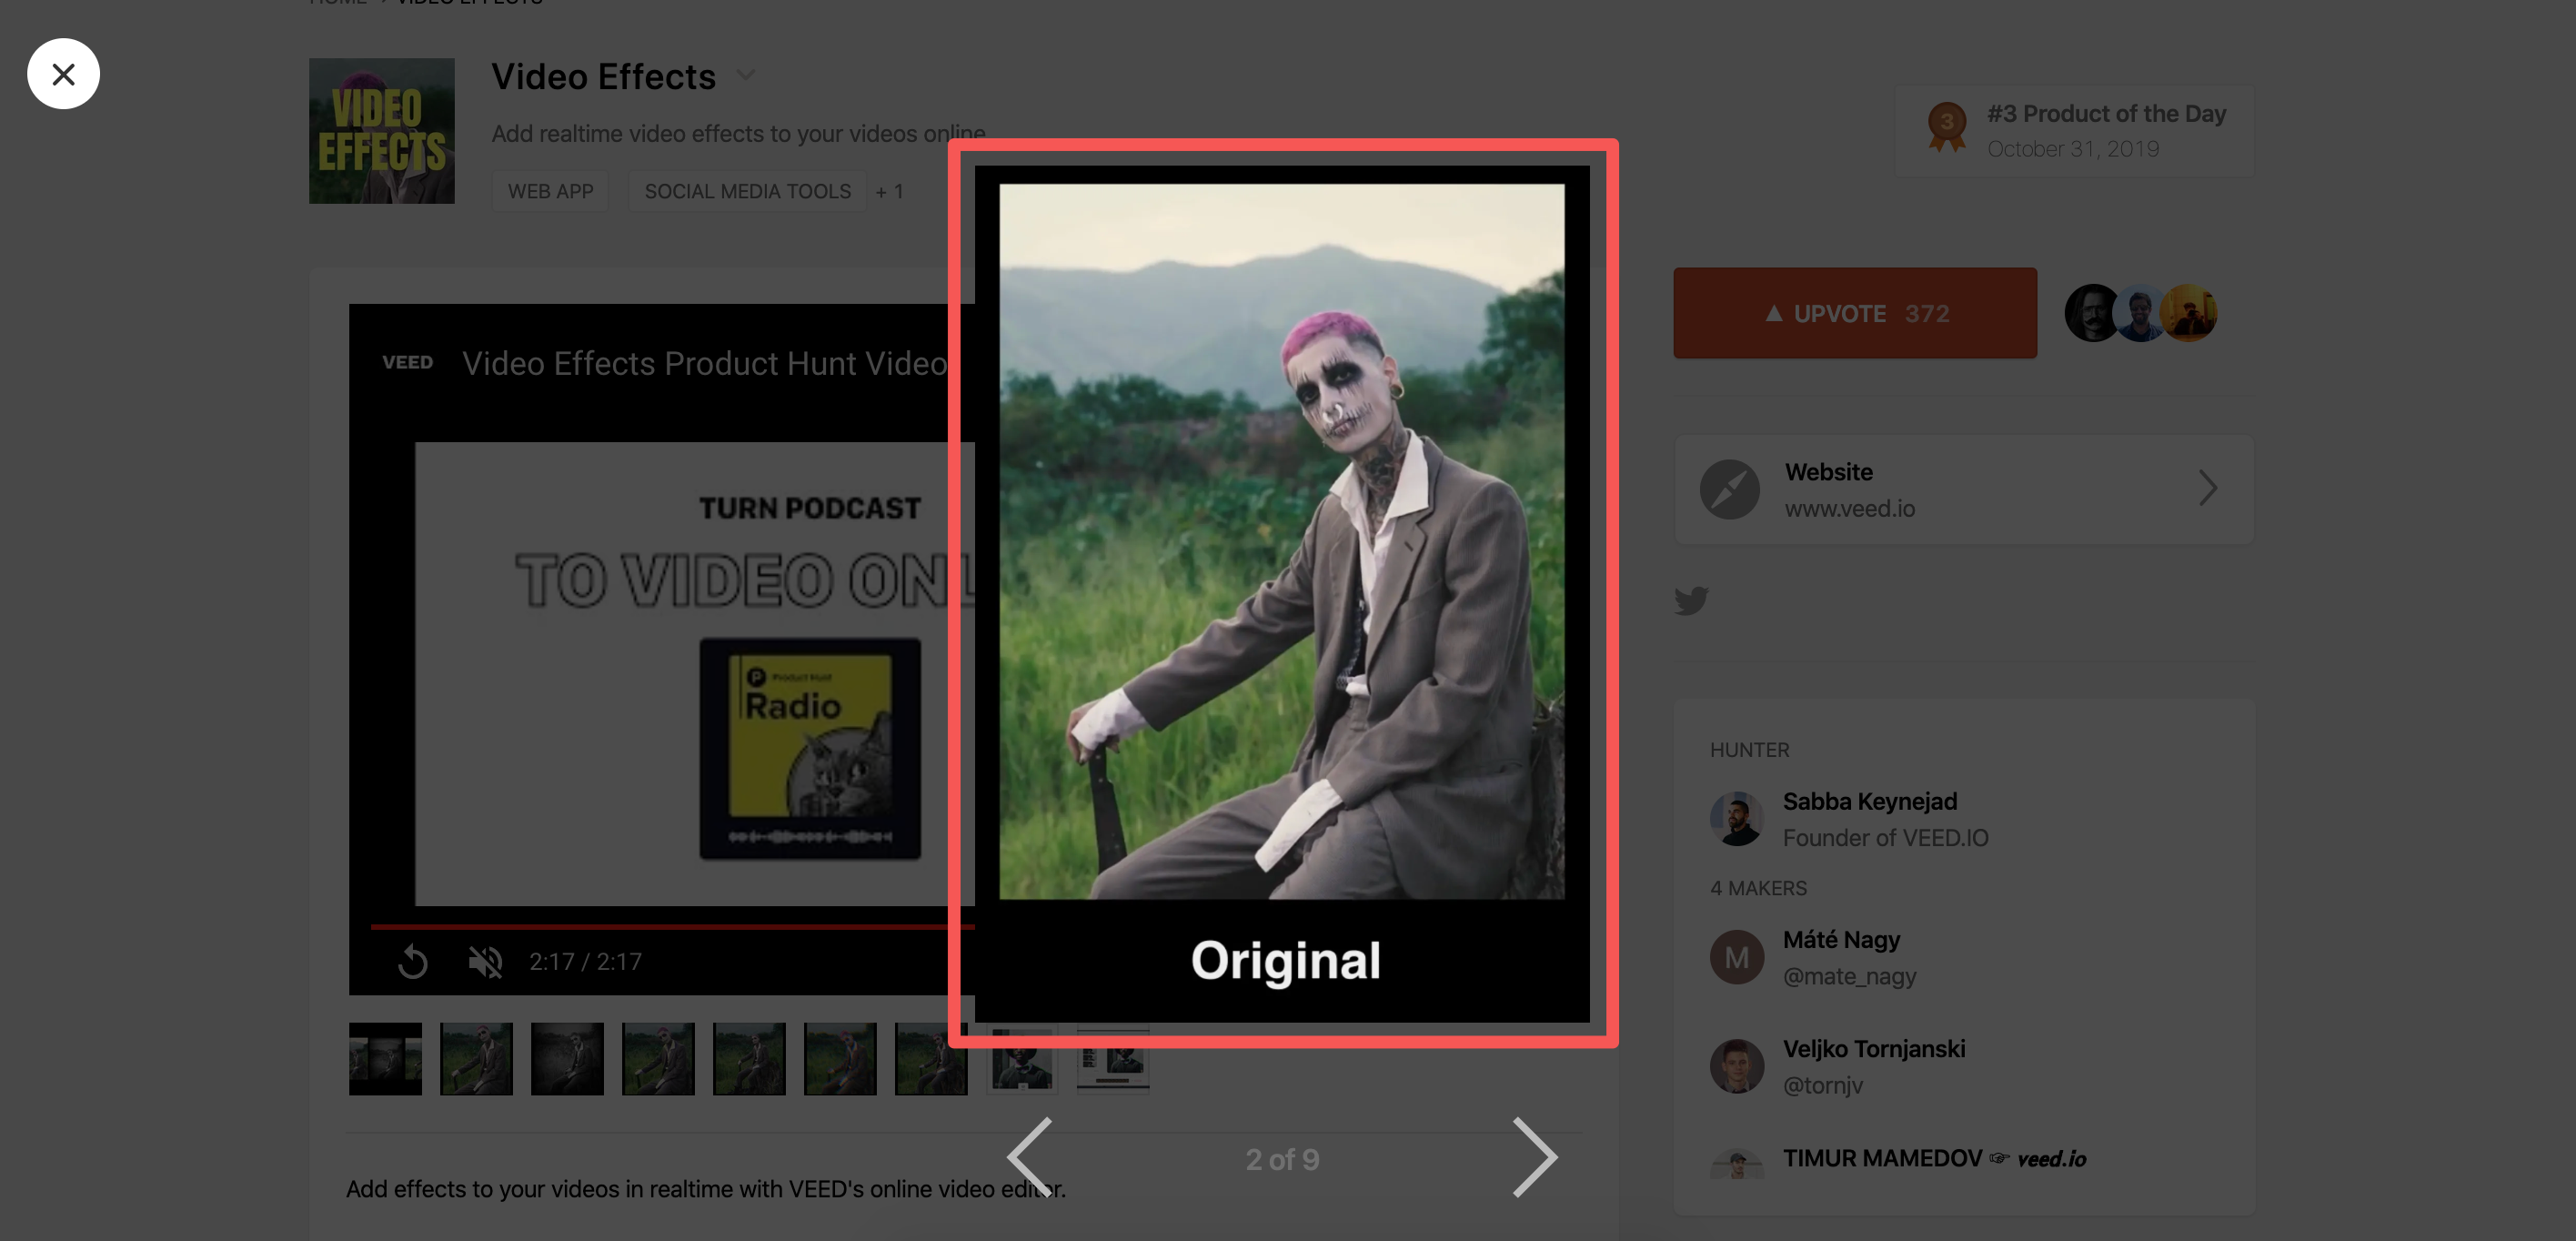Viewport: 2576px width, 1241px height.
Task: Unmute the video with speaker icon
Action: (485, 962)
